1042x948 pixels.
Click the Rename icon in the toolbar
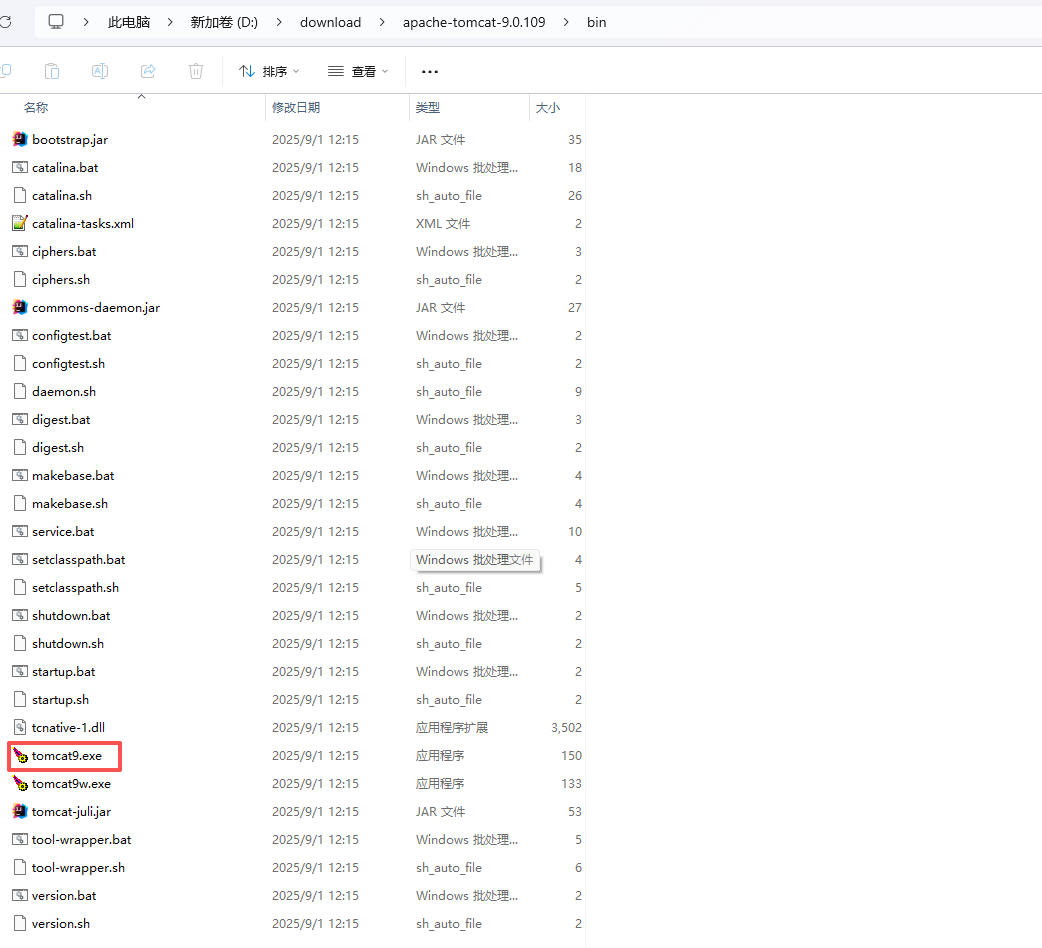pyautogui.click(x=99, y=71)
